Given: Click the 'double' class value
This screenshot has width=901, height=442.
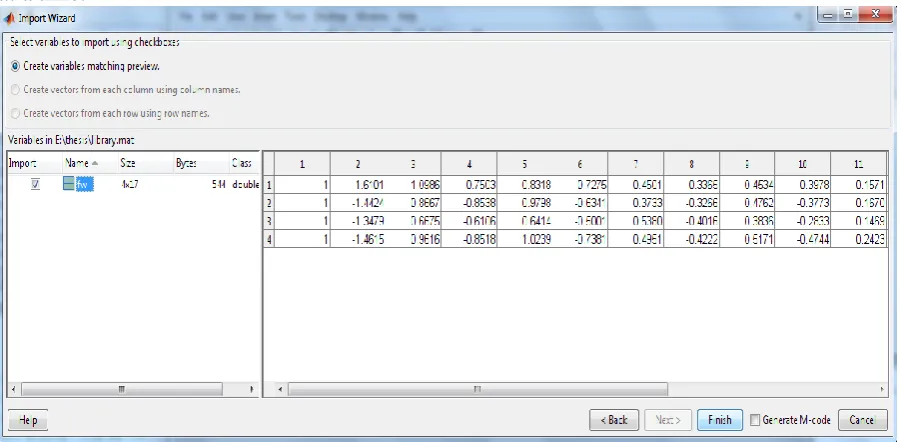Looking at the screenshot, I should coord(246,185).
